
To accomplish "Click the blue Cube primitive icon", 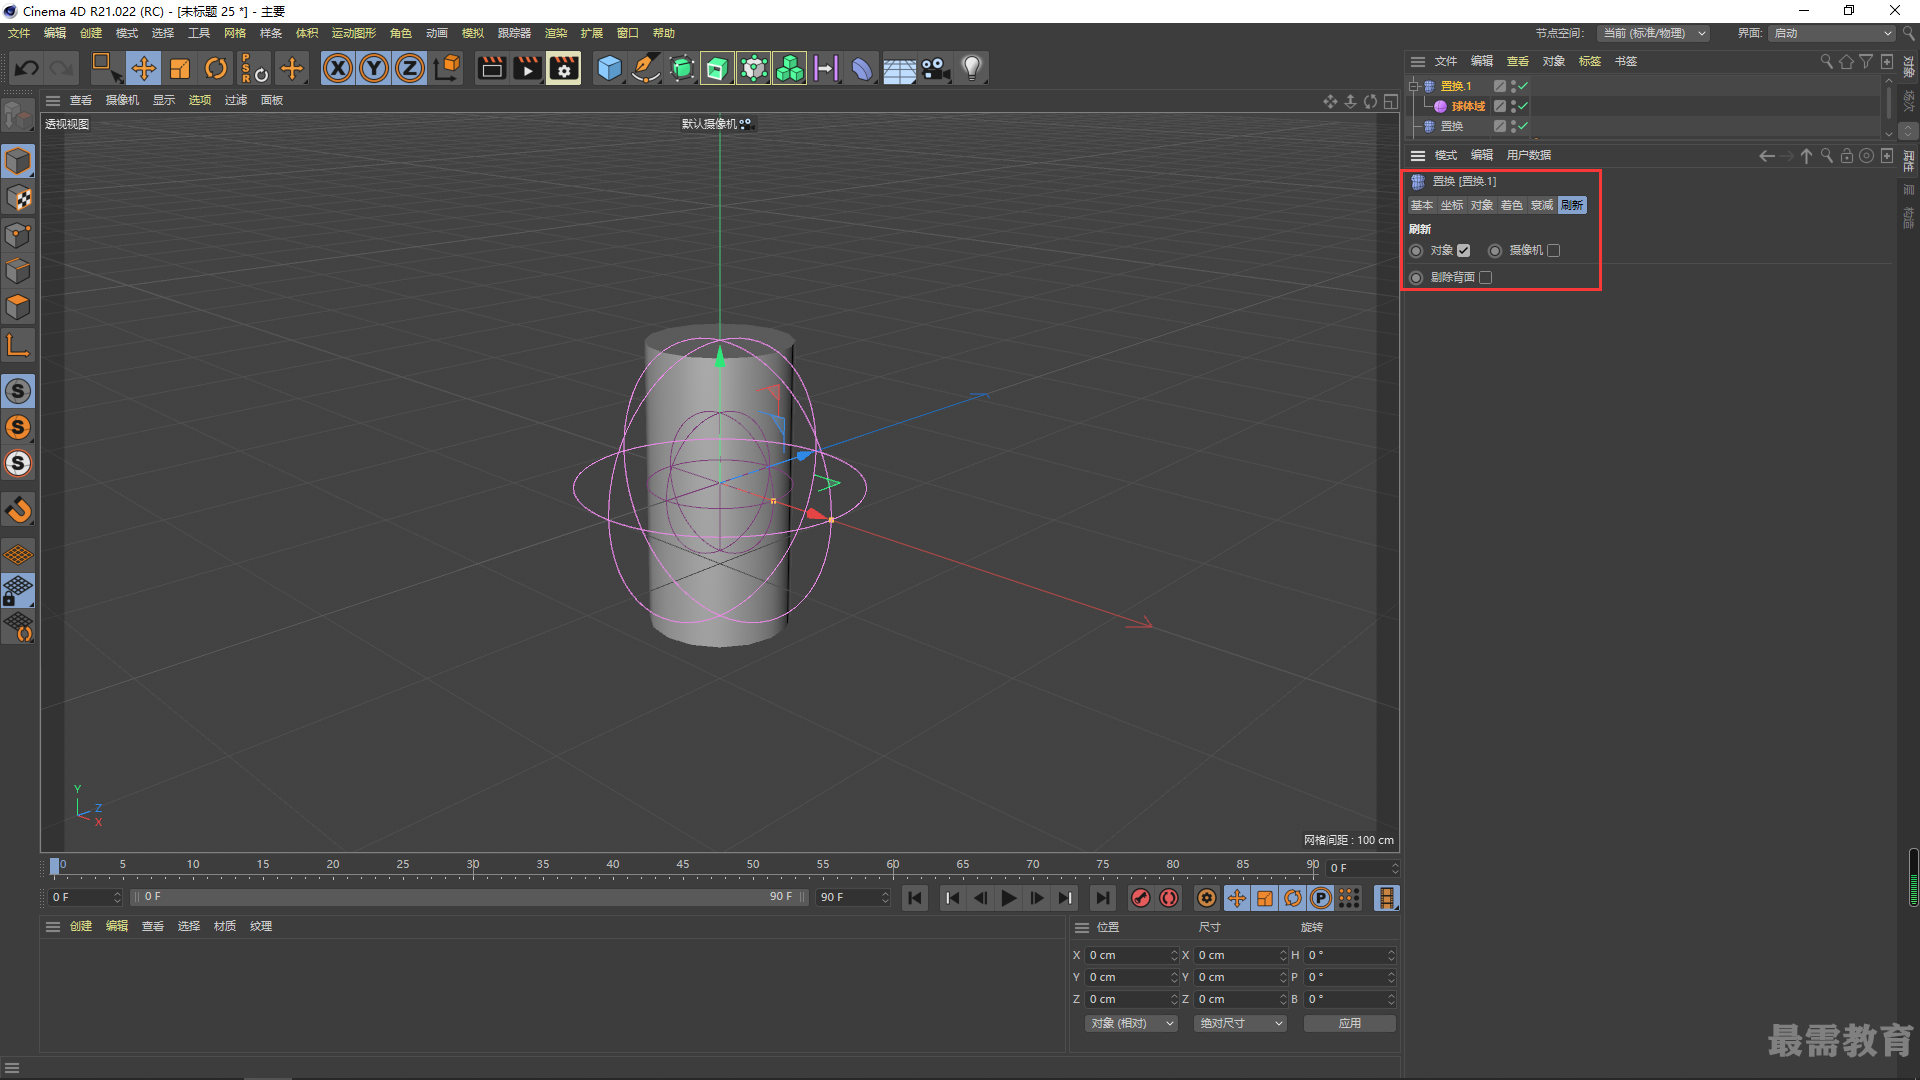I will [609, 69].
